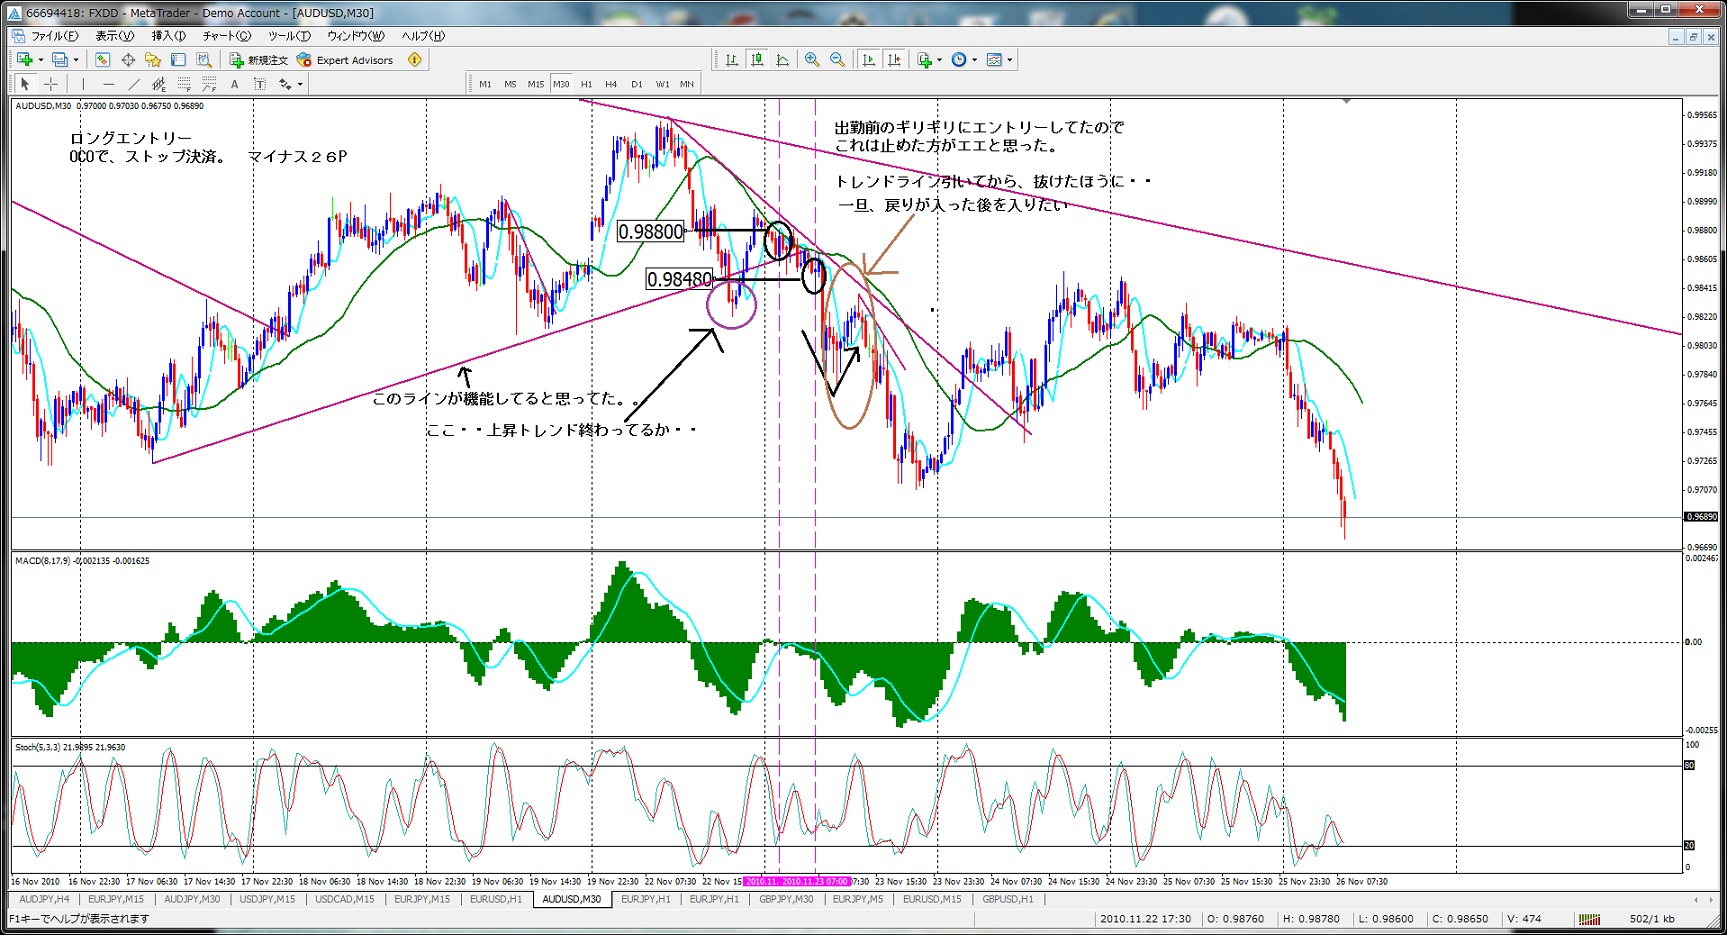
Task: Click the Periods clock icon
Action: (959, 60)
